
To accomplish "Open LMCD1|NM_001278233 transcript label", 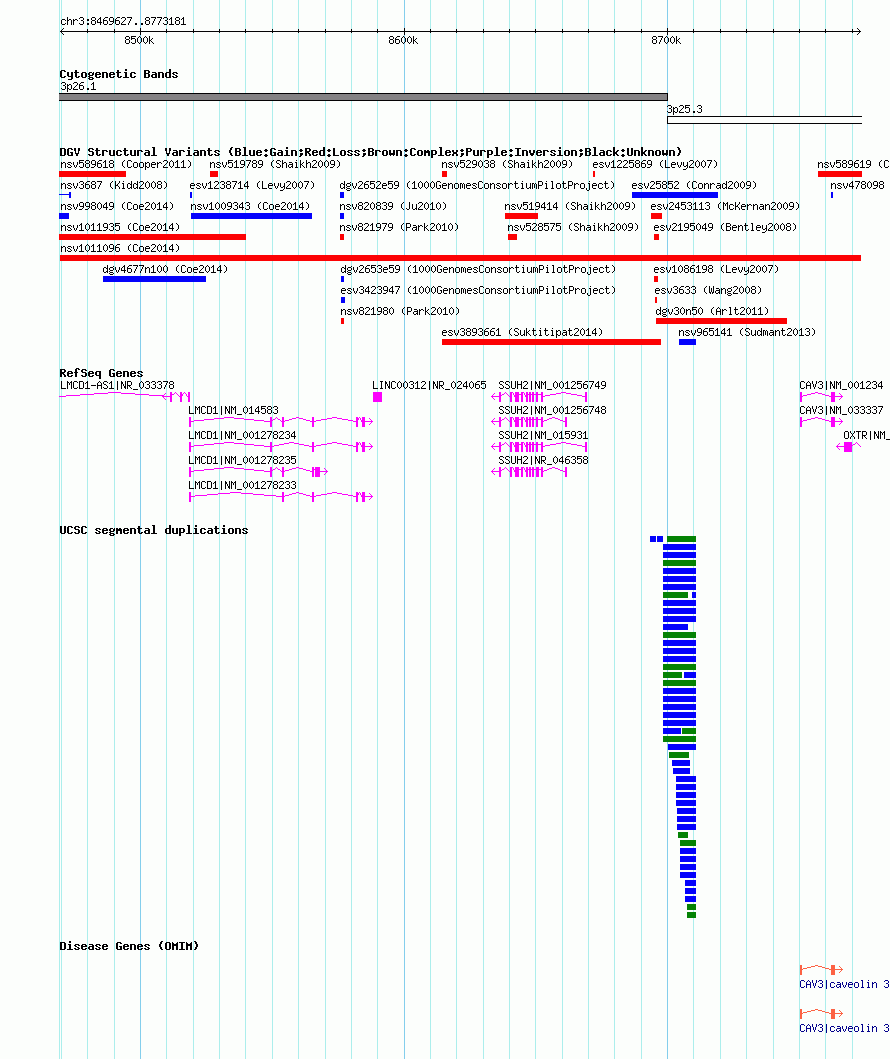I will point(242,485).
